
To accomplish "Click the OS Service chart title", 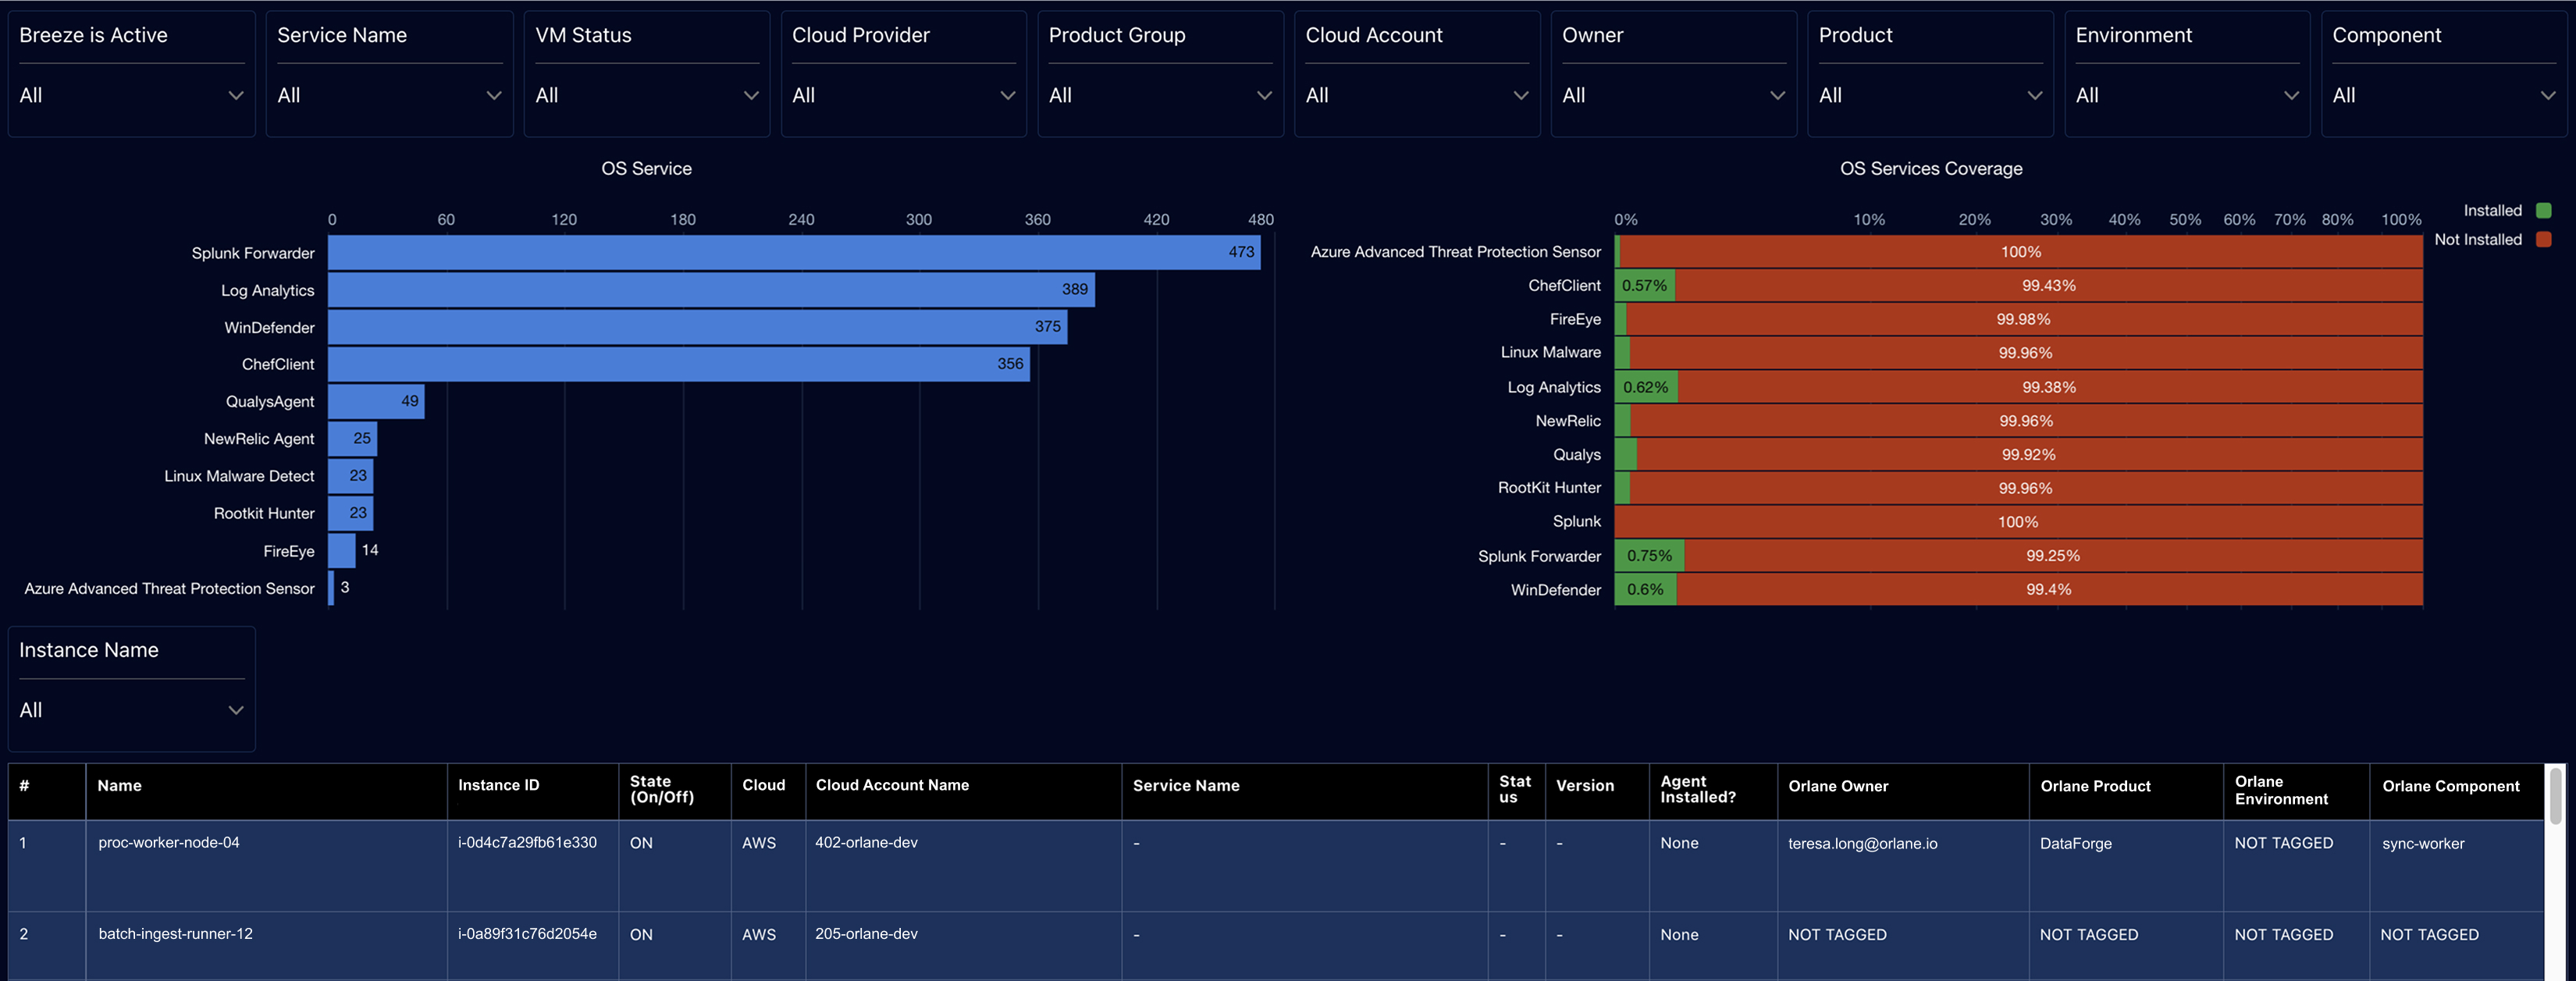I will pyautogui.click(x=646, y=169).
